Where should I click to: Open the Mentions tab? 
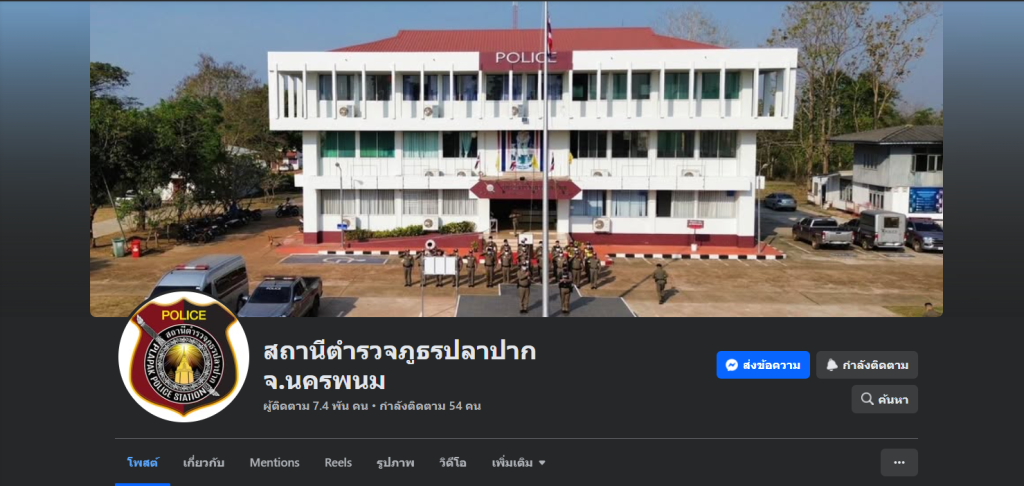click(274, 462)
